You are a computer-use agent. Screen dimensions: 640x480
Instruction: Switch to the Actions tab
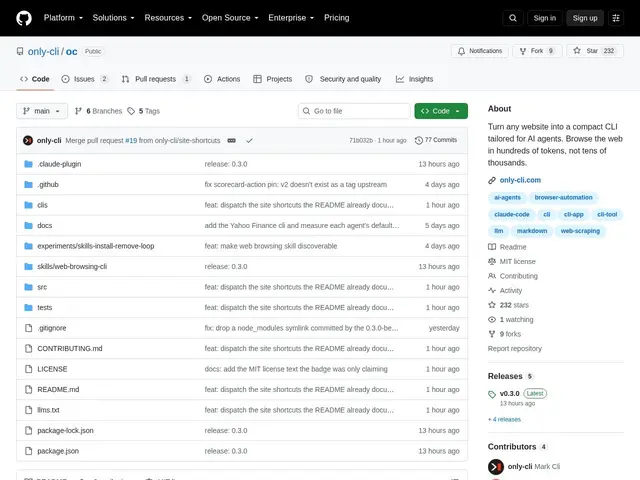pyautogui.click(x=222, y=79)
